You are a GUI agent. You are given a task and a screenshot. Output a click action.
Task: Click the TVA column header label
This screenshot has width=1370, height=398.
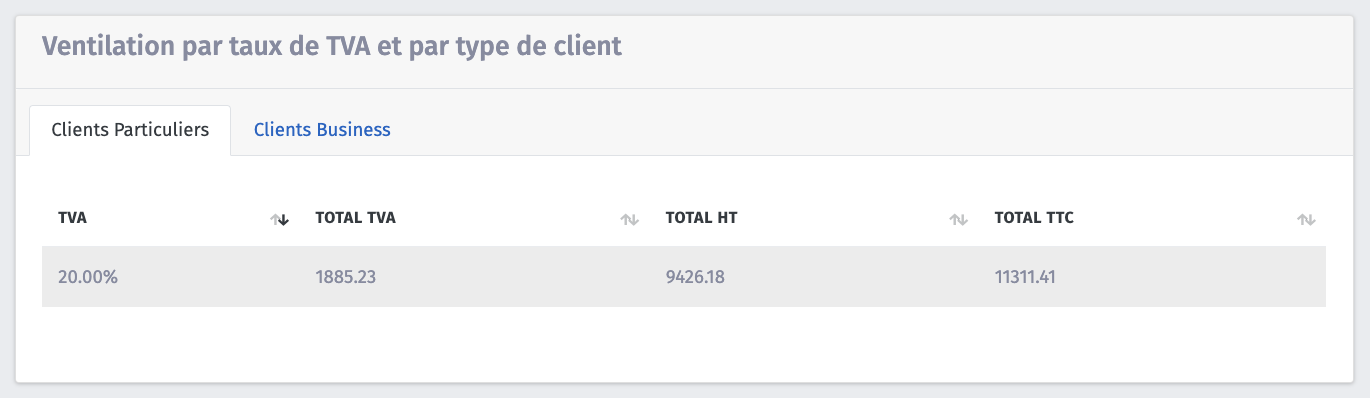click(x=72, y=218)
